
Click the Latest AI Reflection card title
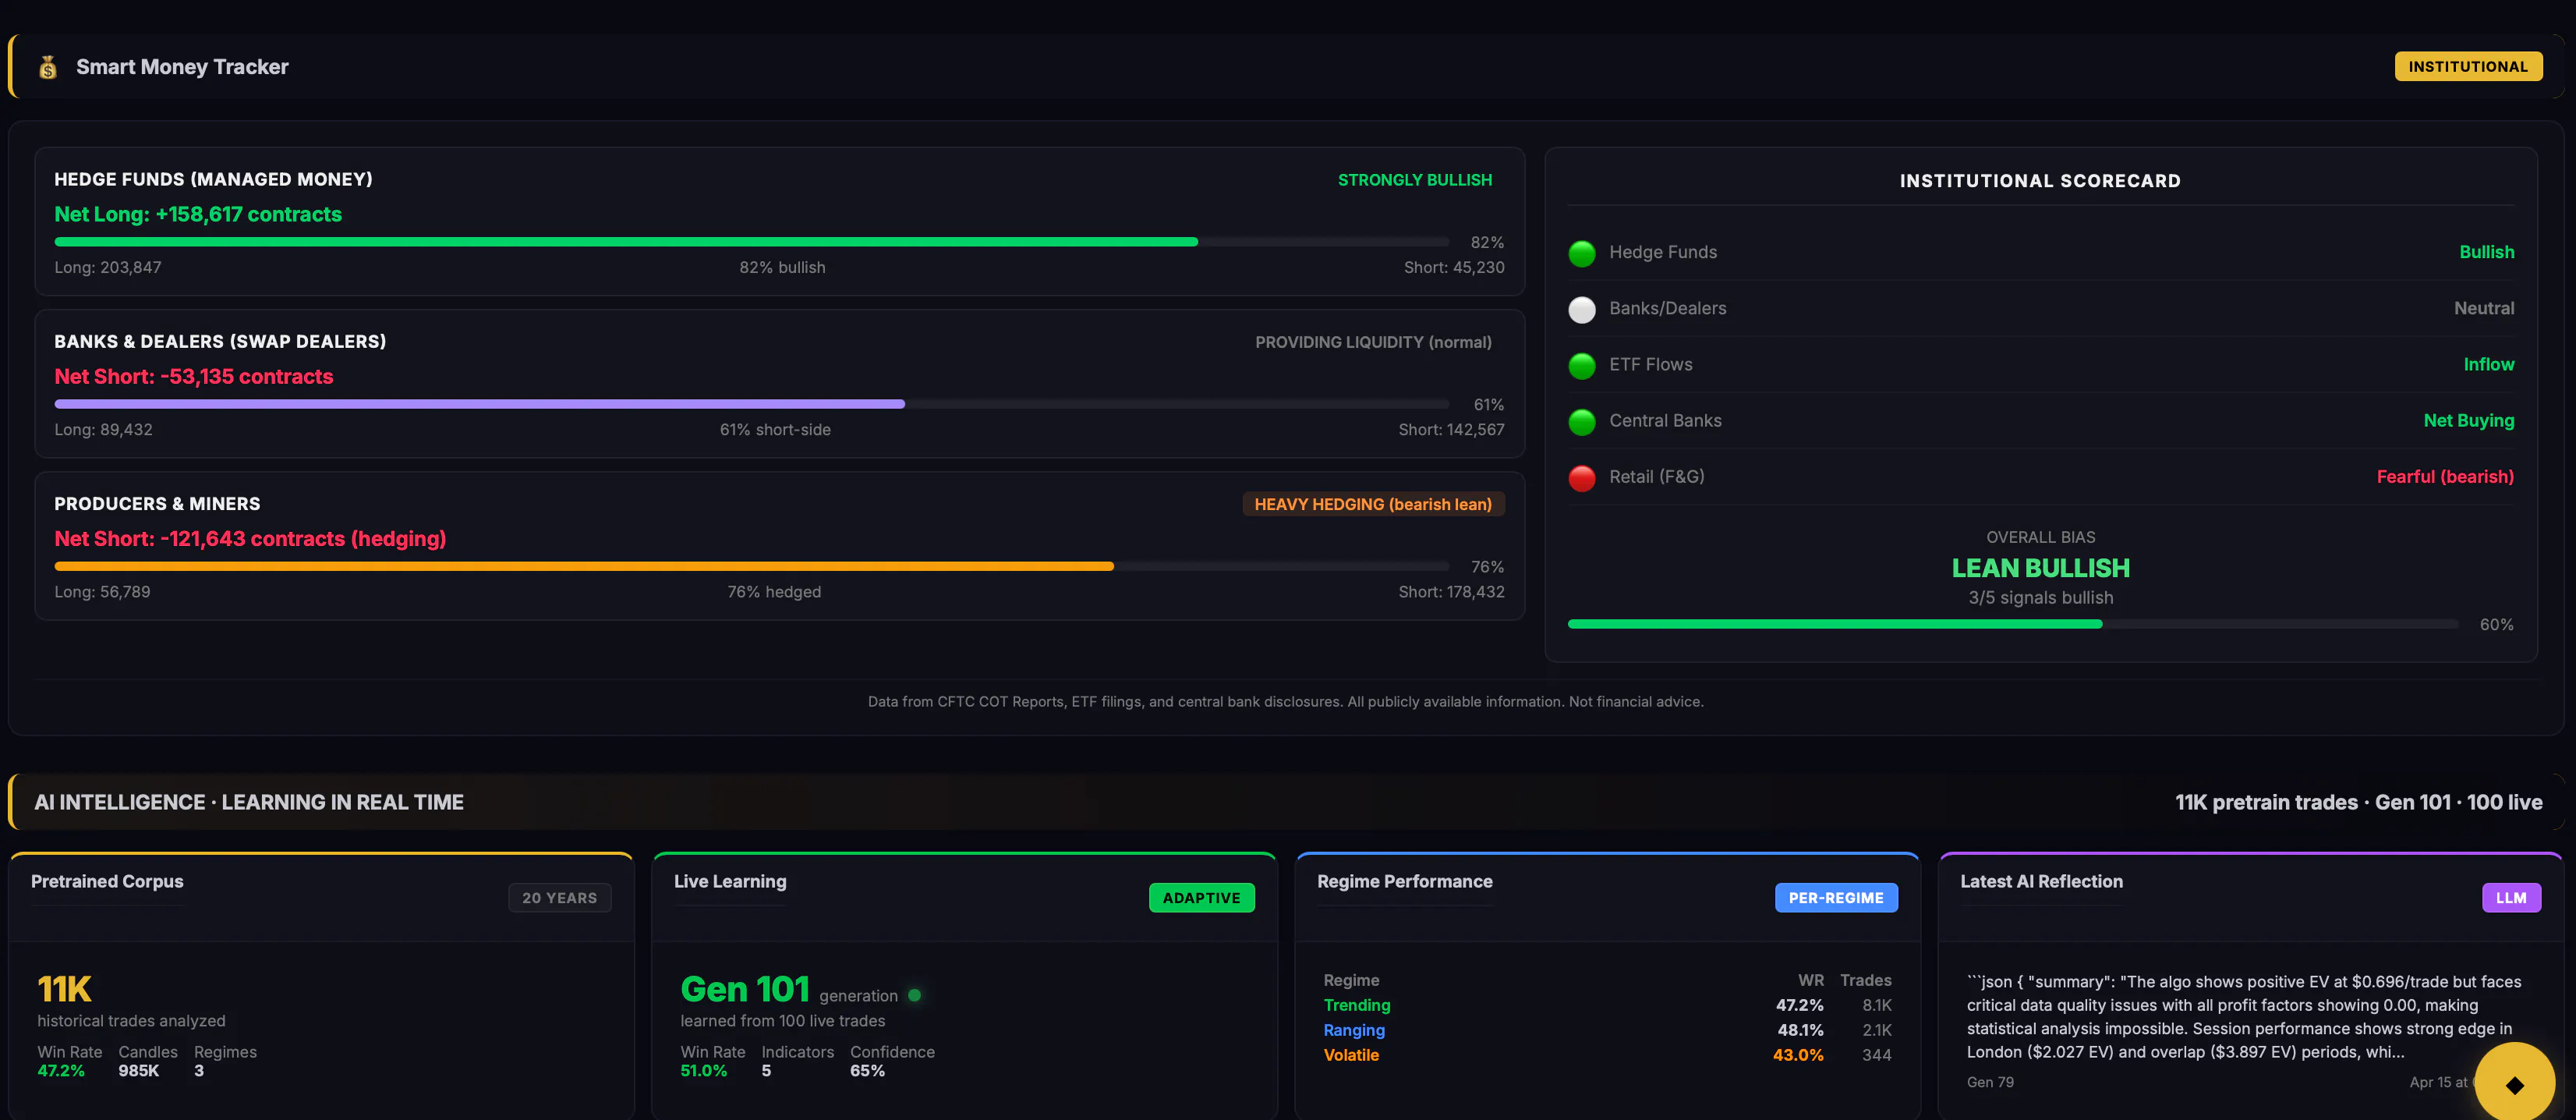click(2041, 881)
